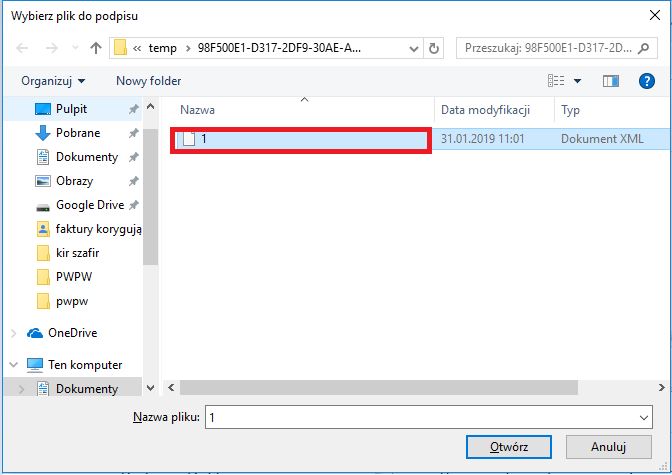
Task: Click the search field in folder
Action: tap(556, 48)
